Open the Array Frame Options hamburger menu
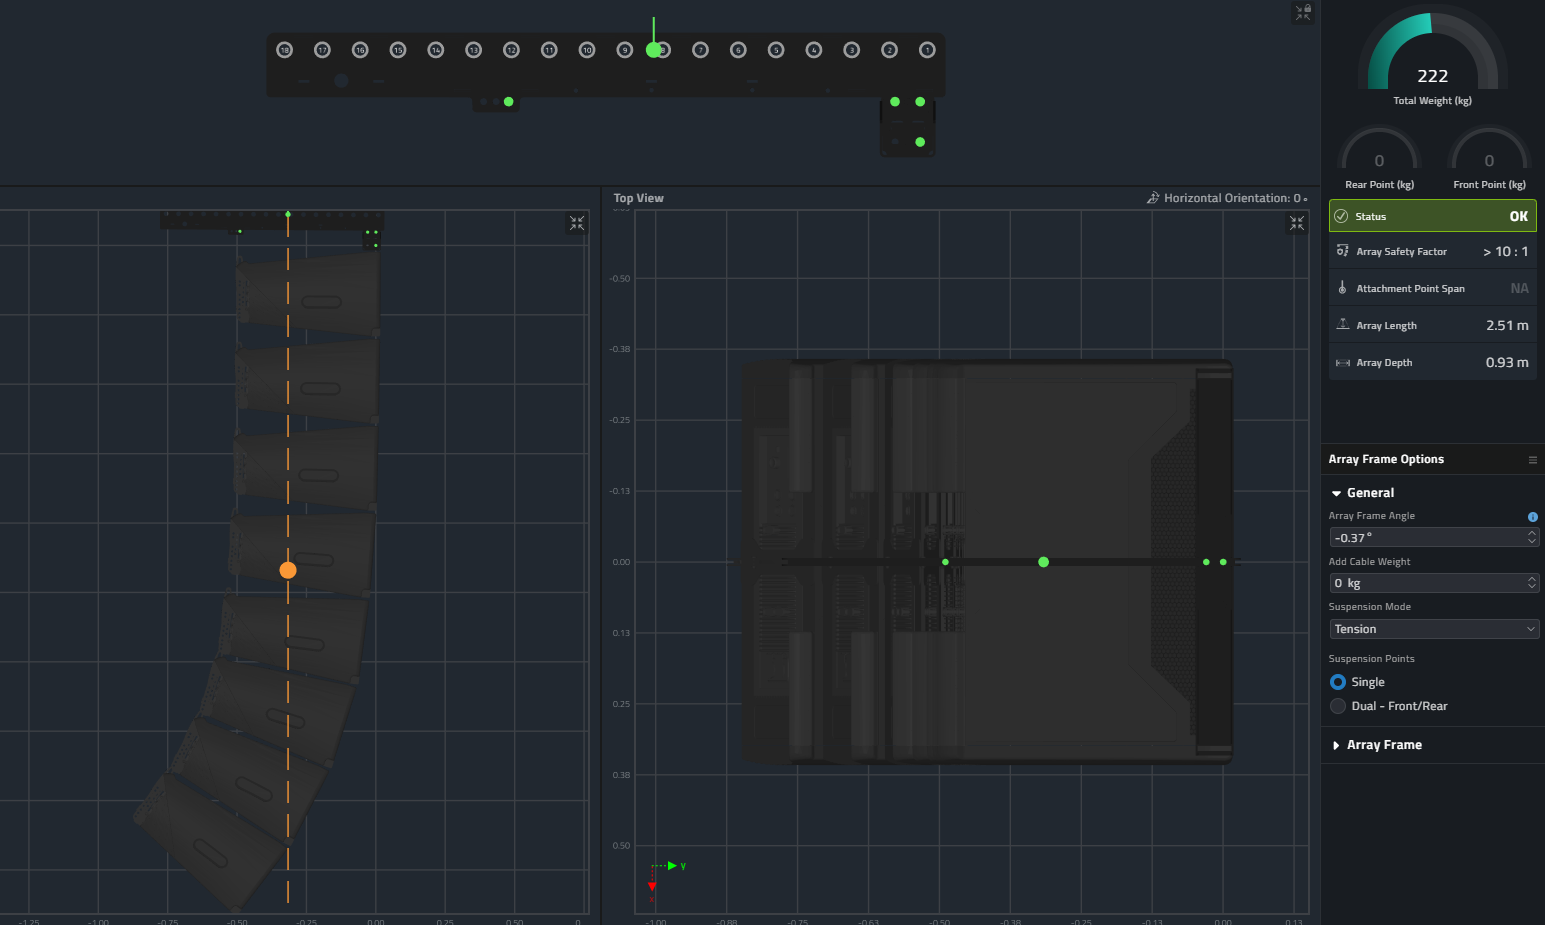 (x=1532, y=460)
